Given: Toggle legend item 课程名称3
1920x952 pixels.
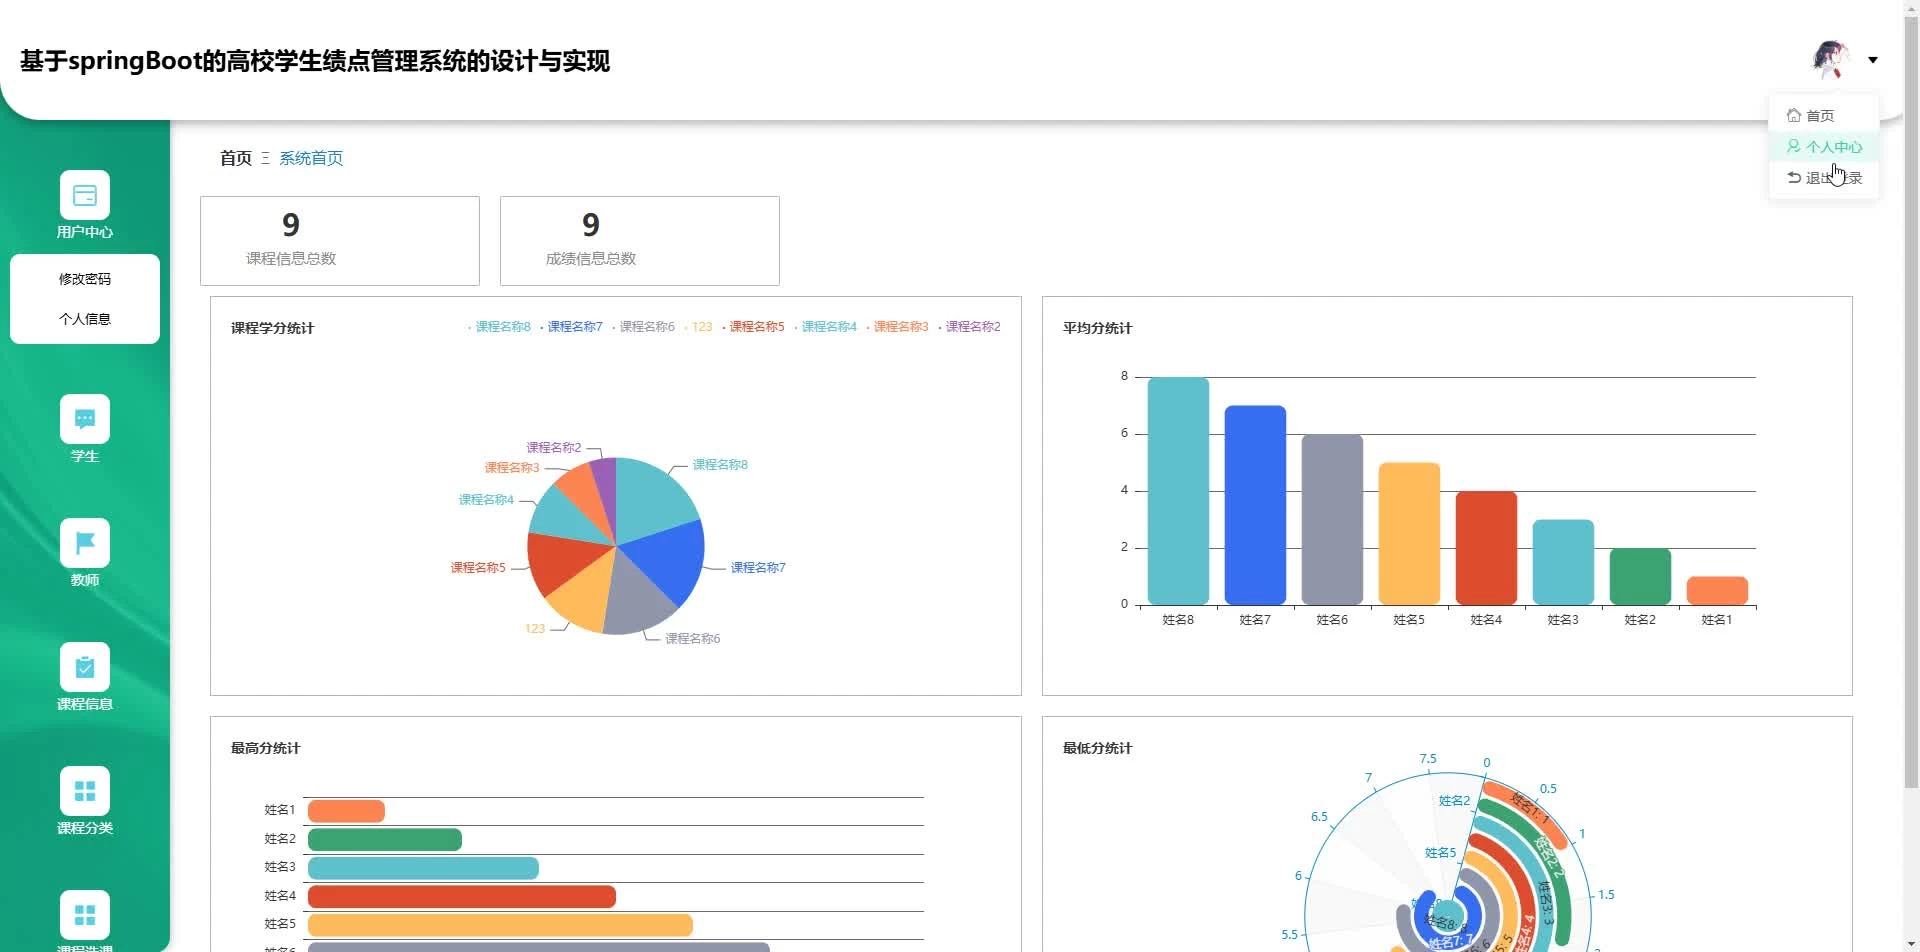Looking at the screenshot, I should pyautogui.click(x=897, y=327).
